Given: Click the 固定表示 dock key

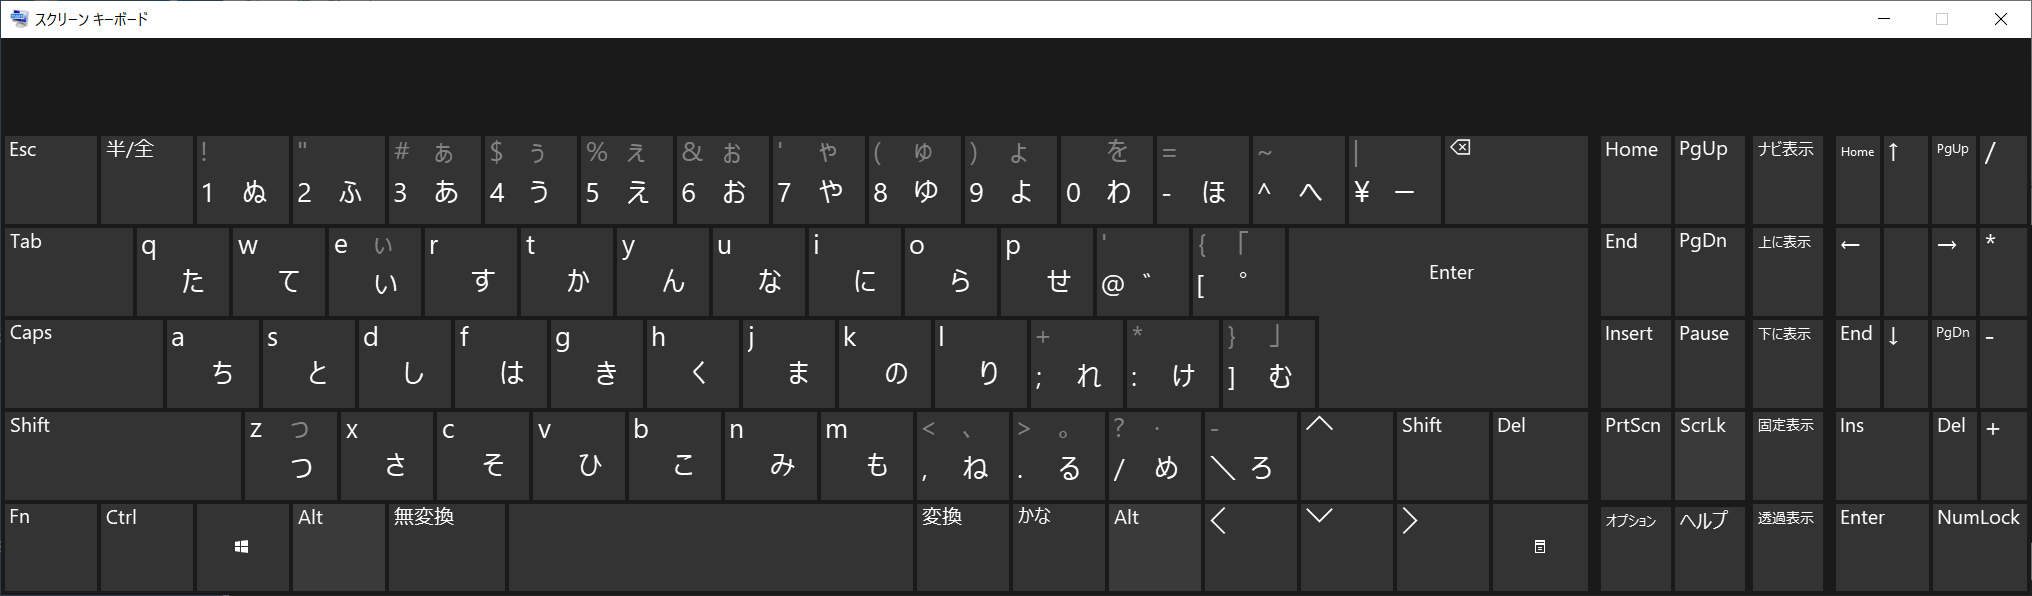Looking at the screenshot, I should (1786, 455).
